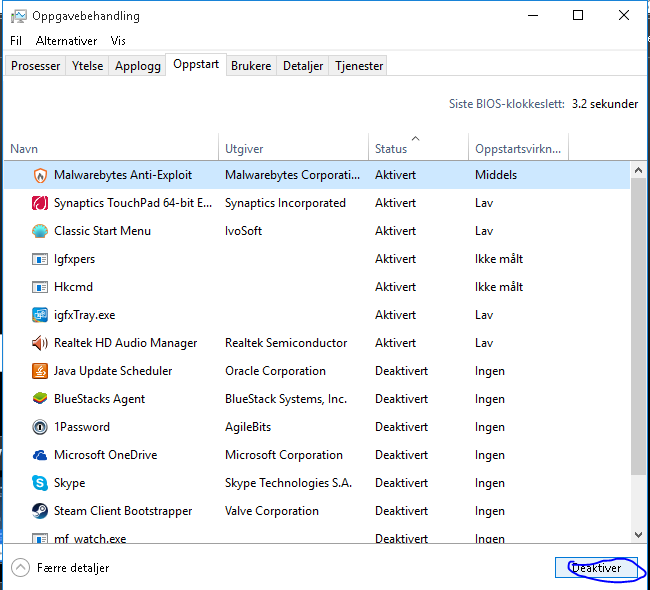Click the Java Update Scheduler icon
This screenshot has width=650, height=590.
coord(40,371)
